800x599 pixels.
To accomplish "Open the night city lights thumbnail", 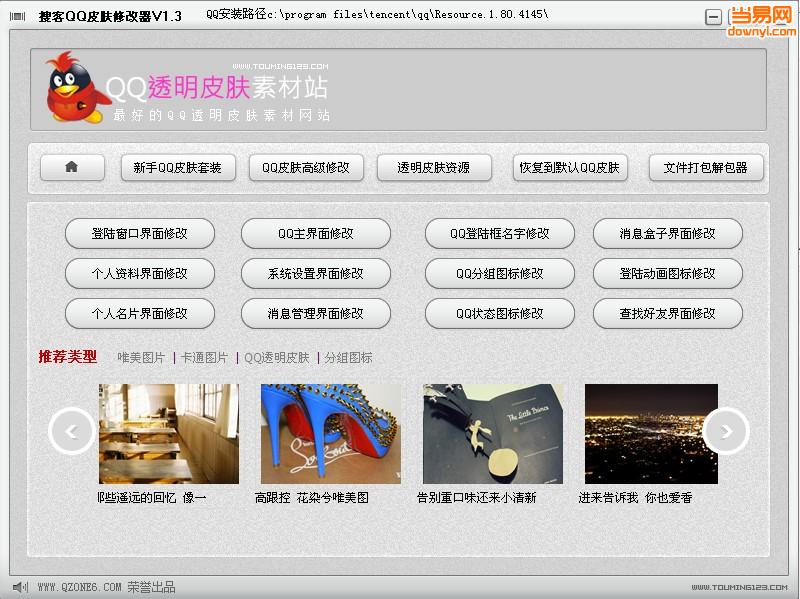I will tap(651, 434).
